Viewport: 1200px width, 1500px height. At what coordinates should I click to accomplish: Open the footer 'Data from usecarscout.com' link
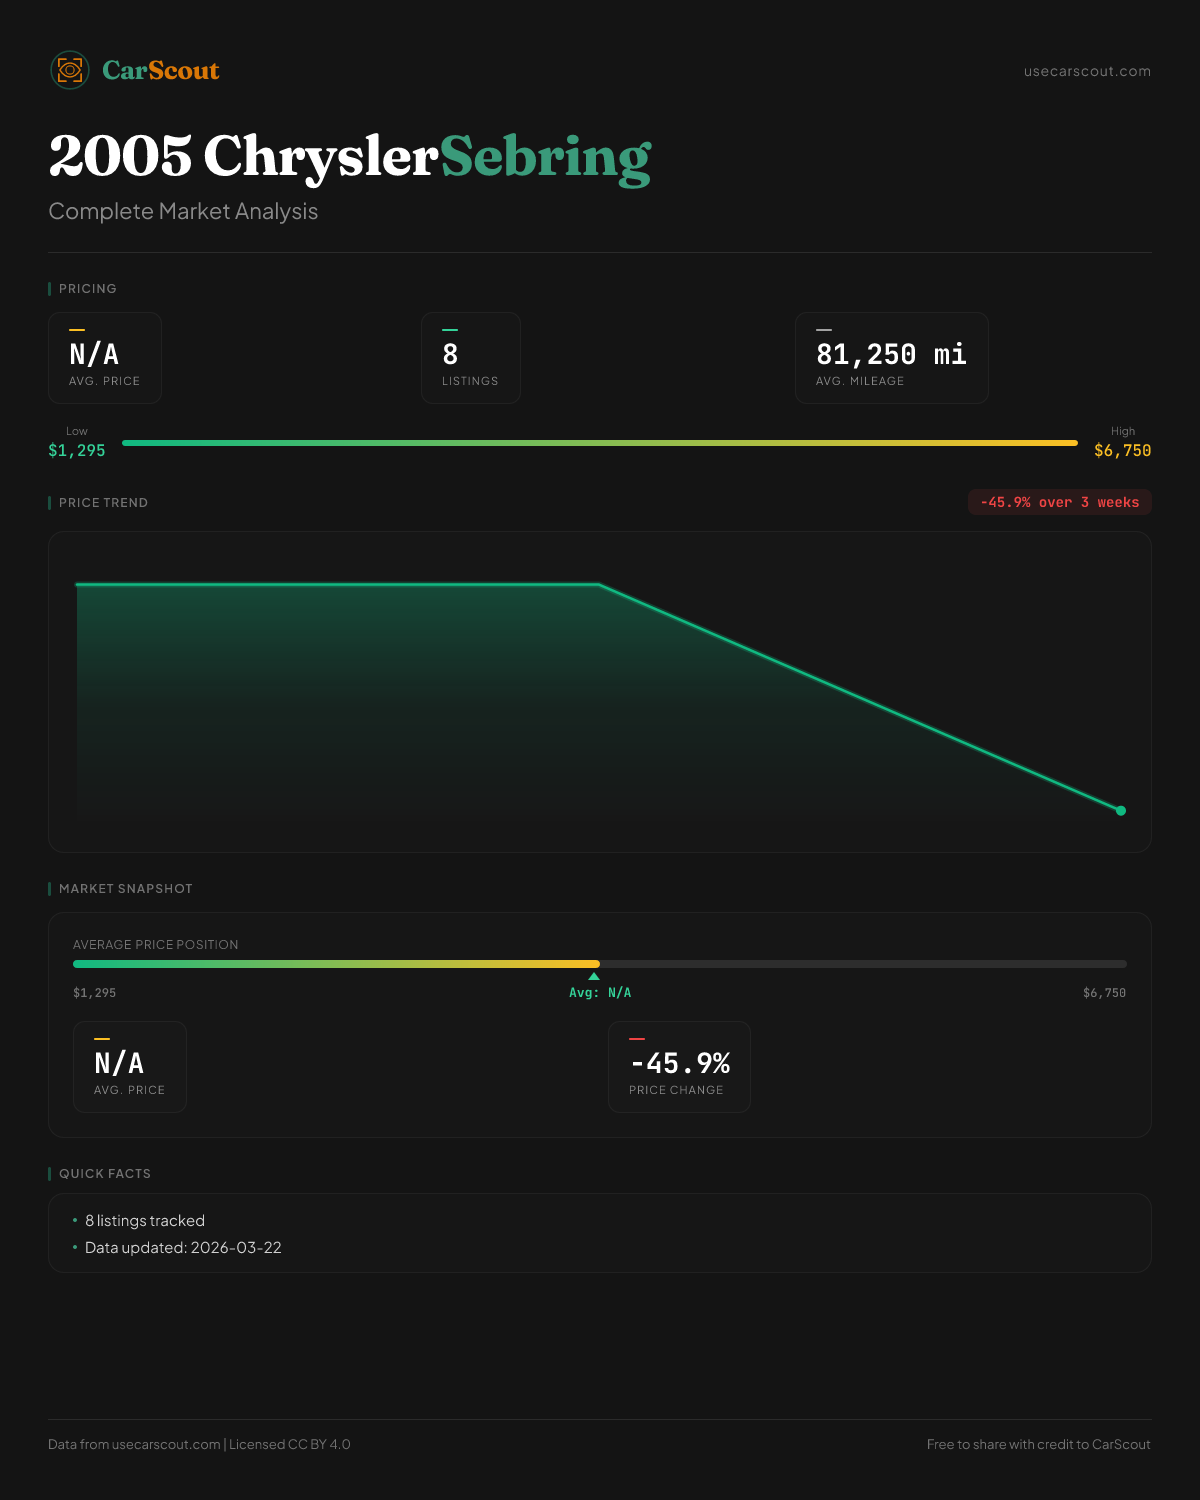135,1444
